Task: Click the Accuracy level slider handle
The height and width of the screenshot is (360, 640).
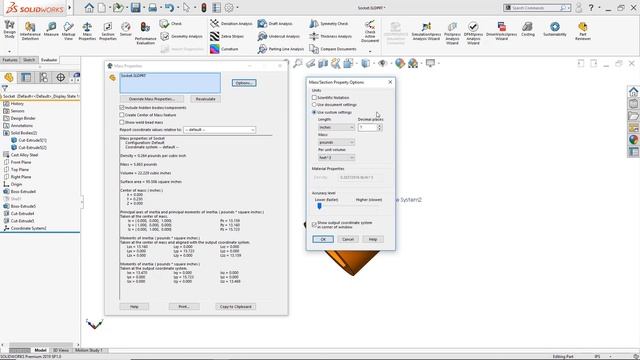Action: tap(320, 207)
